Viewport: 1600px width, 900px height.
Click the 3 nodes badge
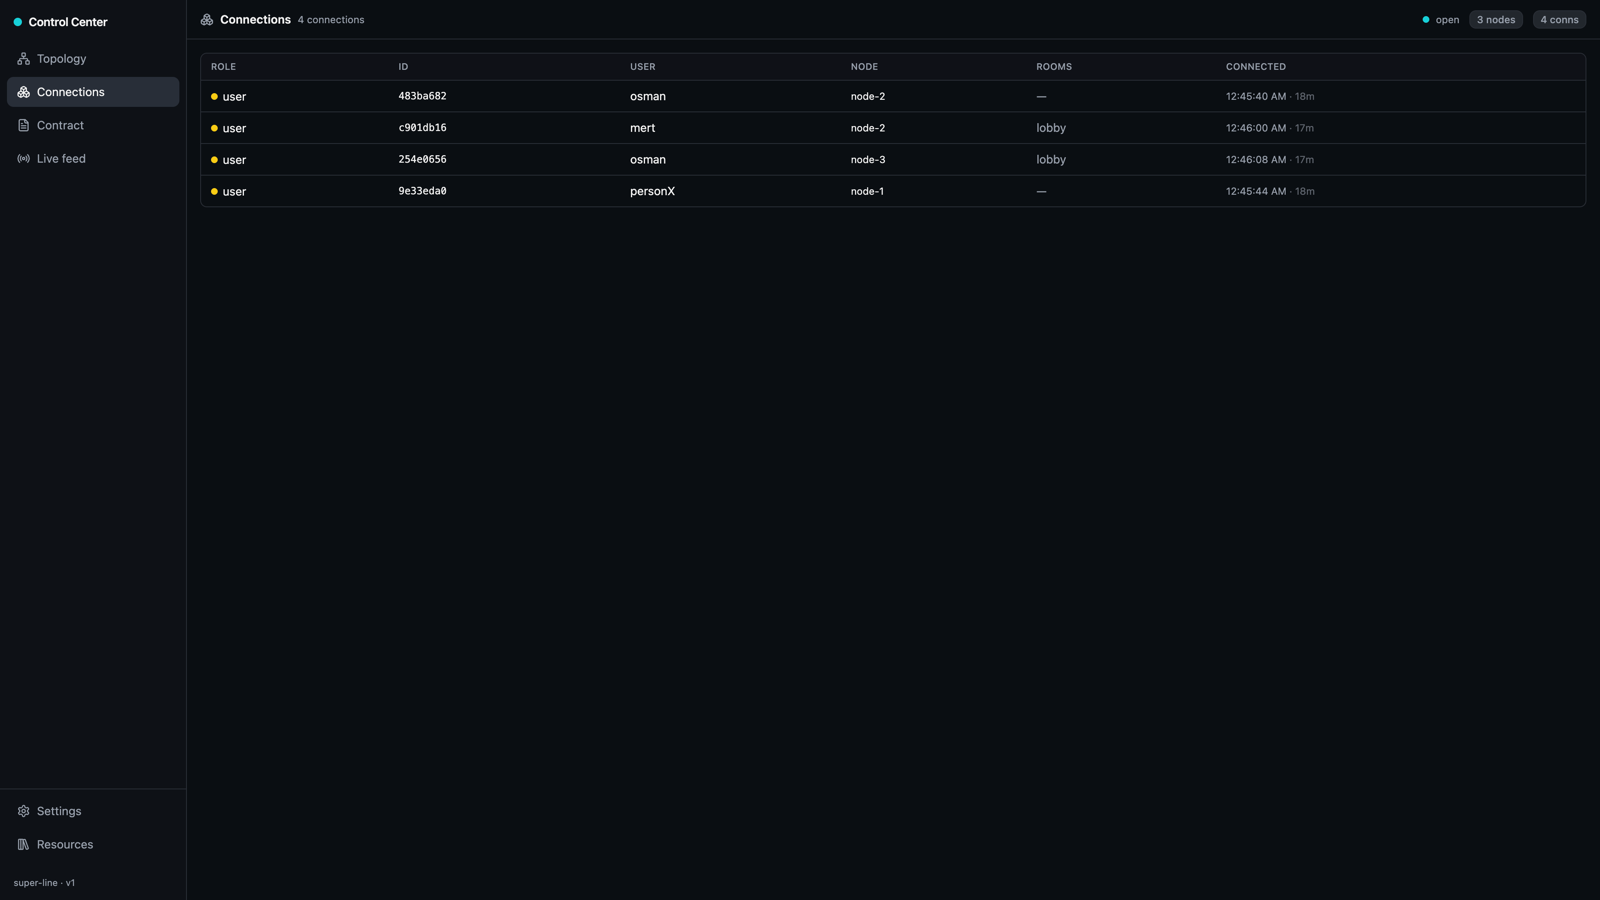[x=1496, y=20]
